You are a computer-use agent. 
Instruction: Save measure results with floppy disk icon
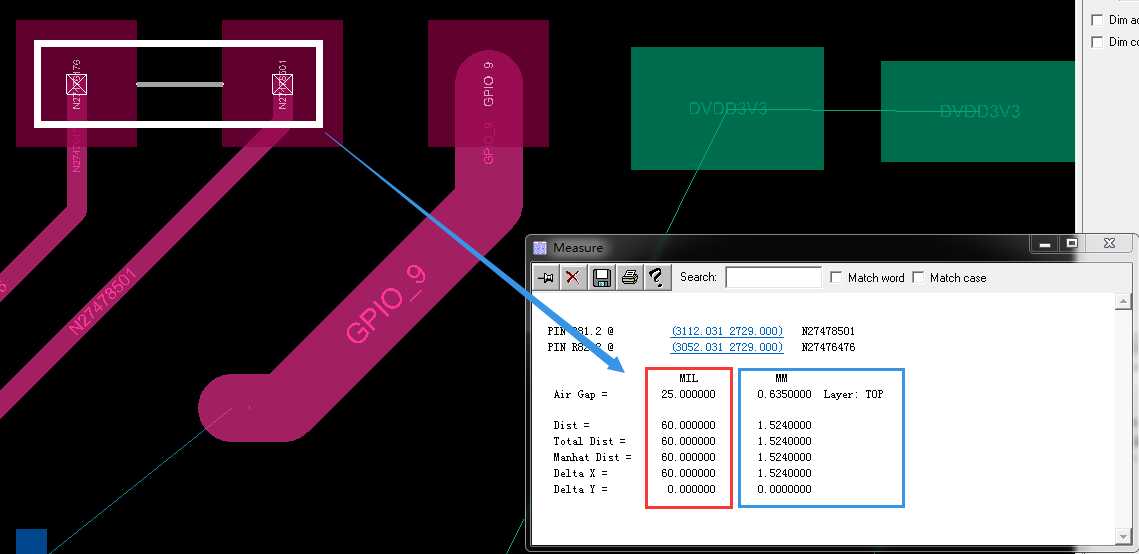(601, 277)
